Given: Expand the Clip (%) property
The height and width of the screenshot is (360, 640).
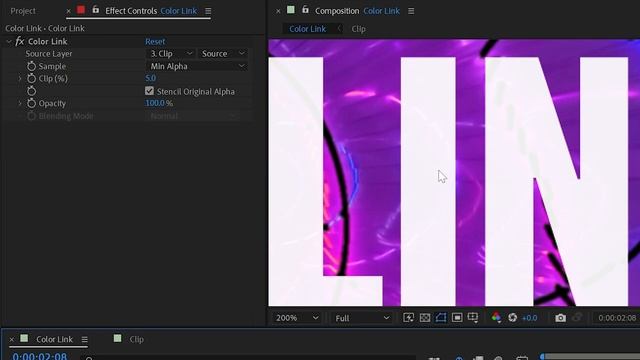Looking at the screenshot, I should tap(19, 78).
